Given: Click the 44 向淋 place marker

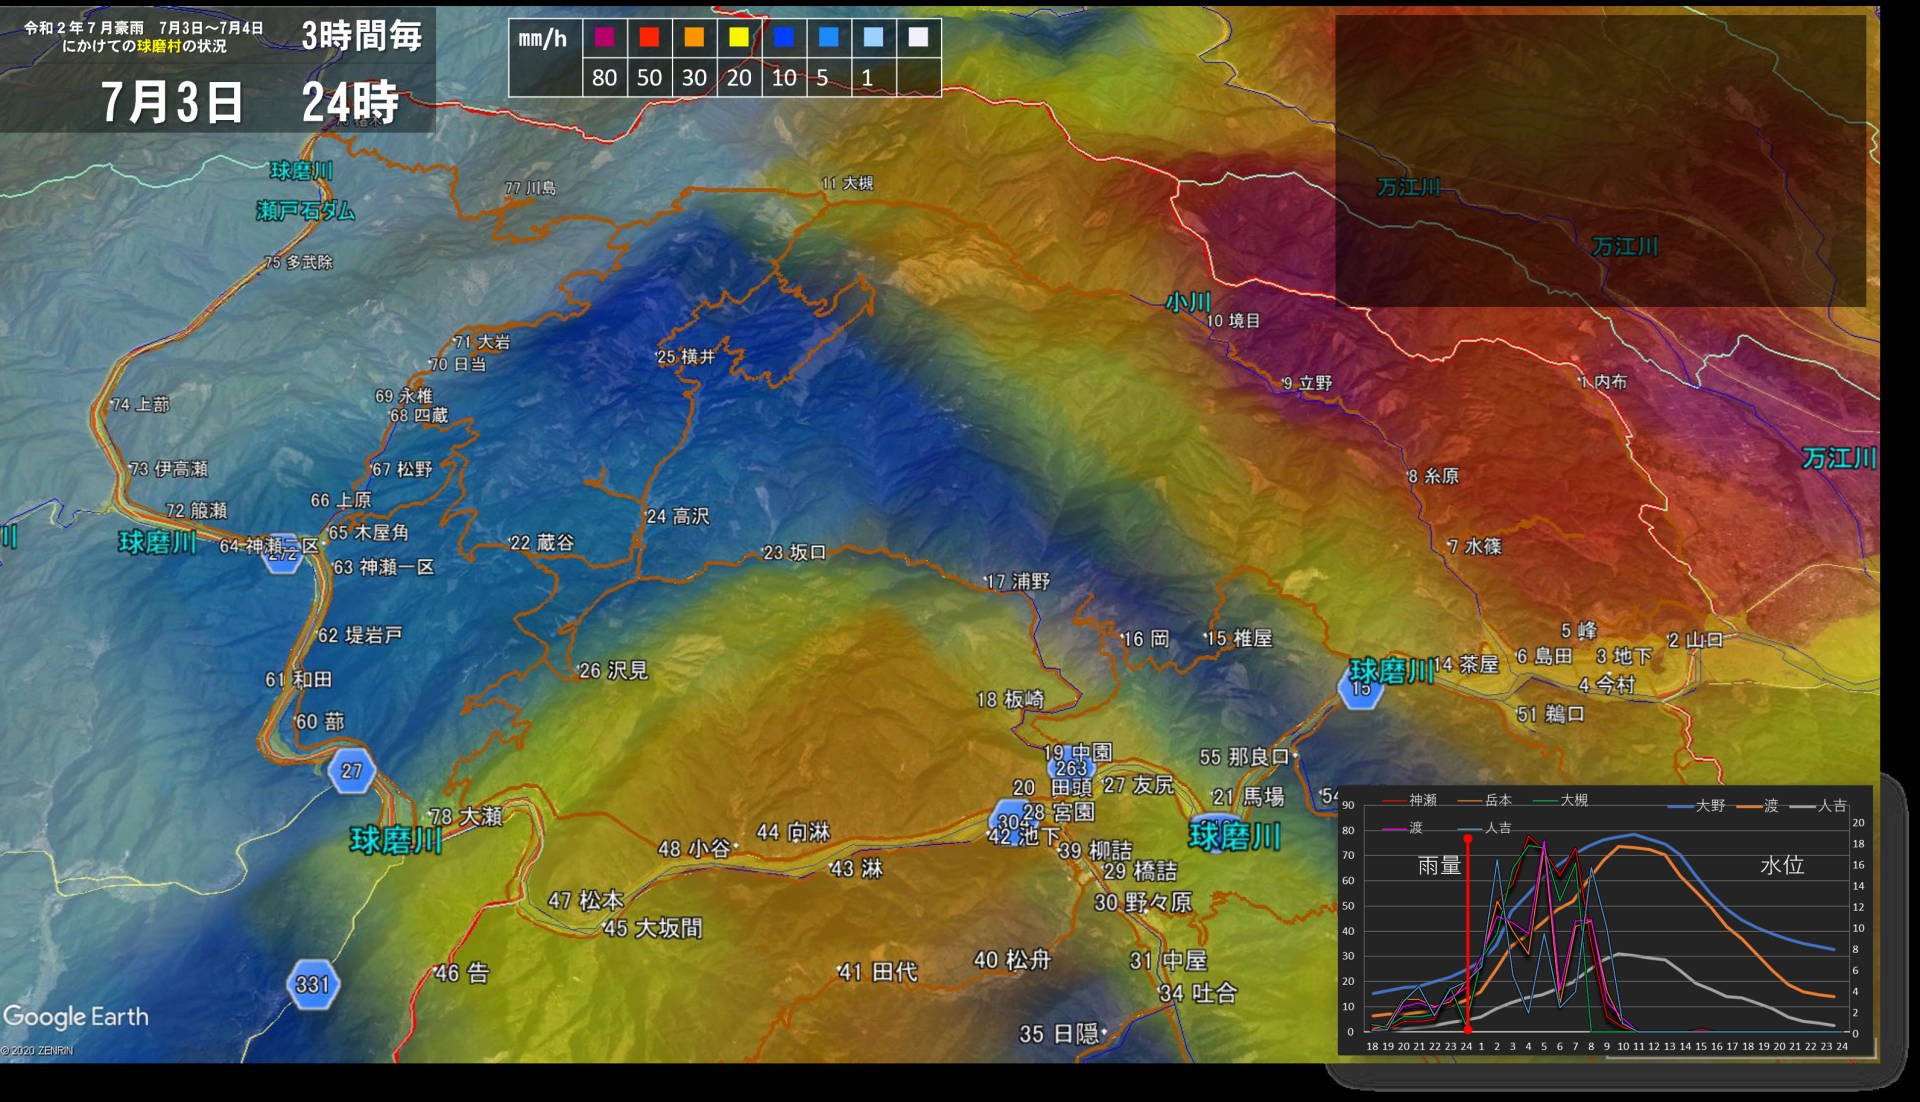Looking at the screenshot, I should 794,832.
